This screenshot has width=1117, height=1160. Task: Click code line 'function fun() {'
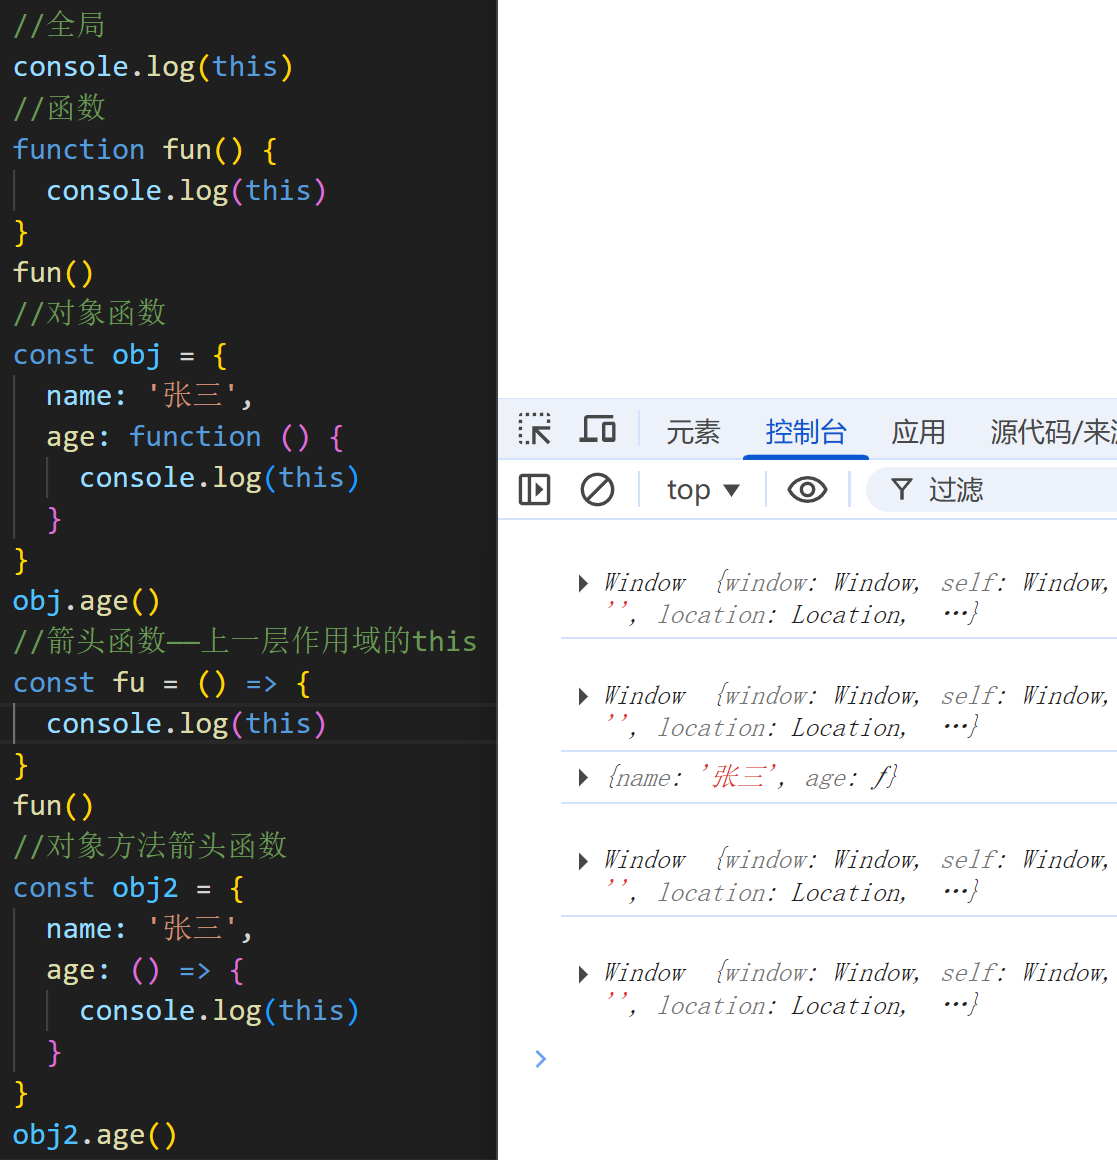(146, 149)
